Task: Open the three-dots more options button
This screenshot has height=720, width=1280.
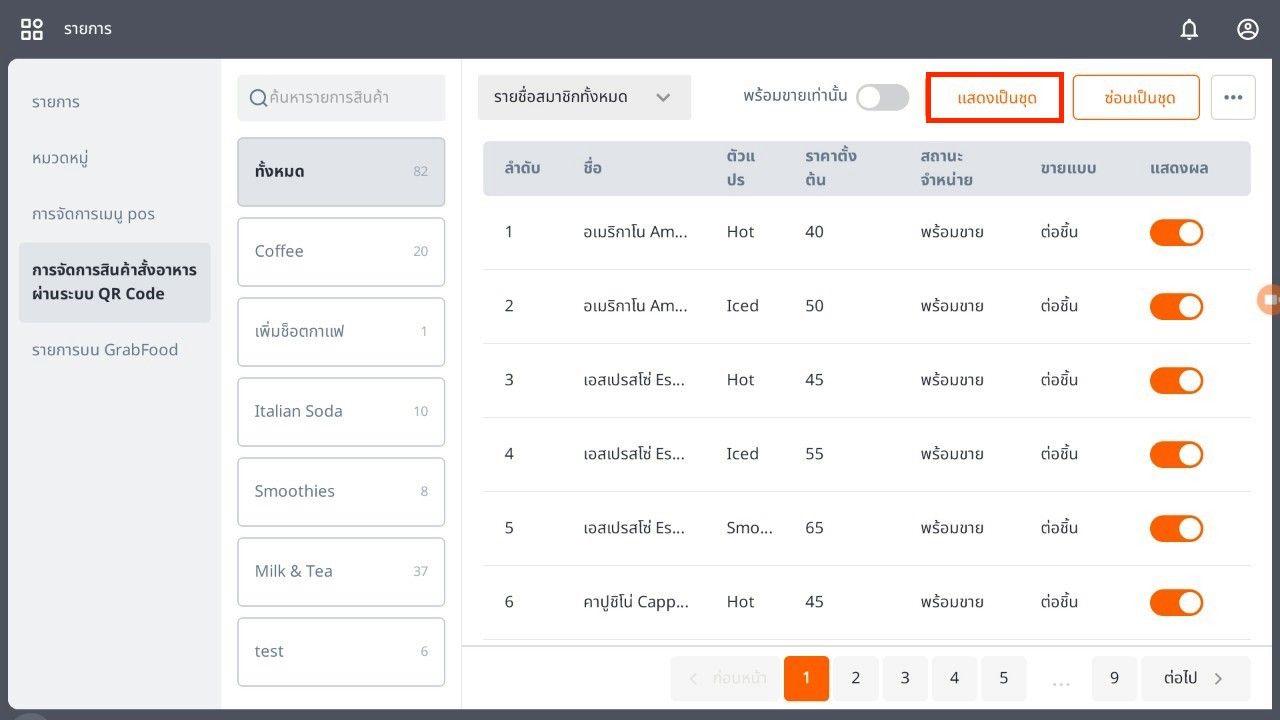Action: coord(1233,98)
